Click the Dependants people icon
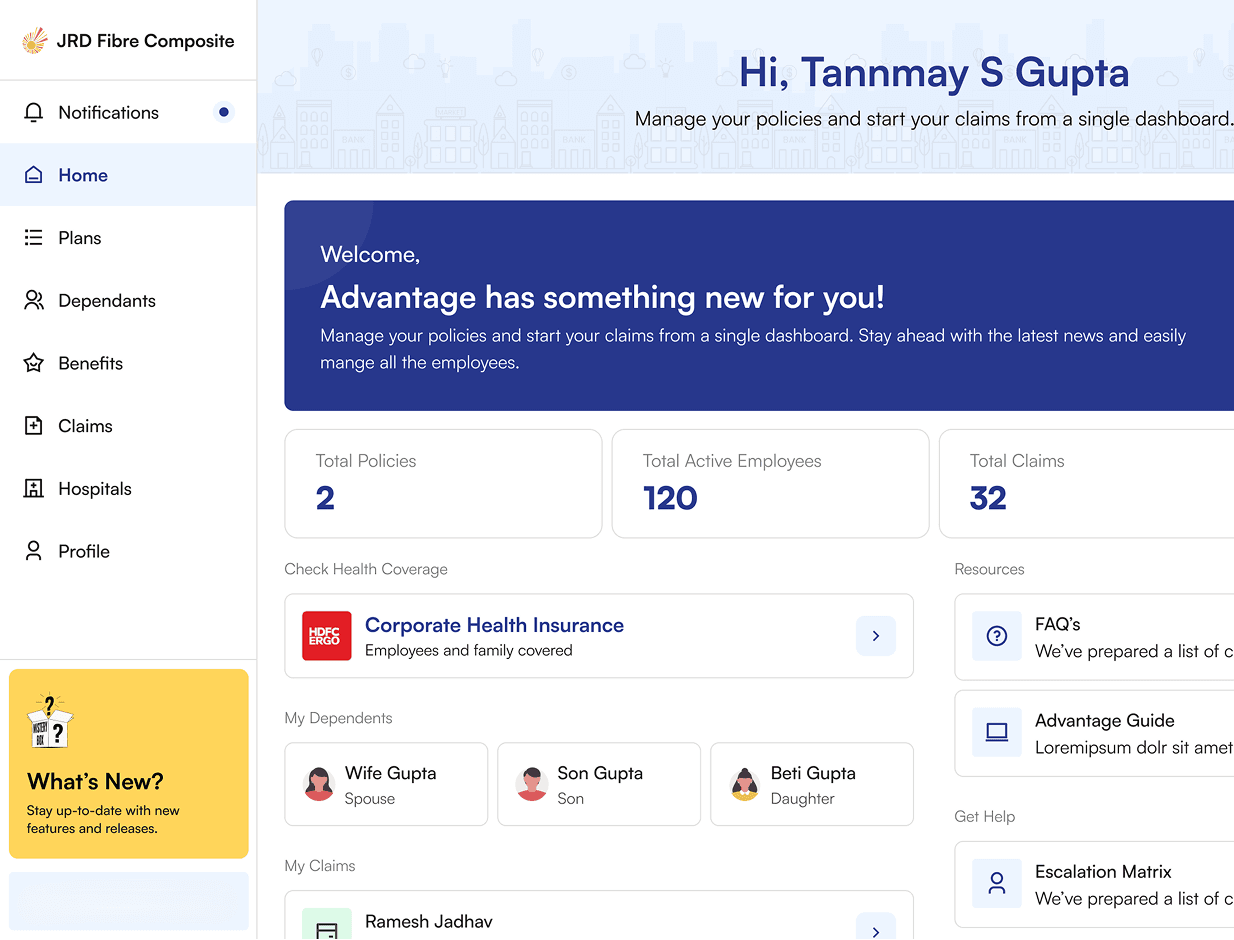Image resolution: width=1234 pixels, height=940 pixels. (x=33, y=300)
